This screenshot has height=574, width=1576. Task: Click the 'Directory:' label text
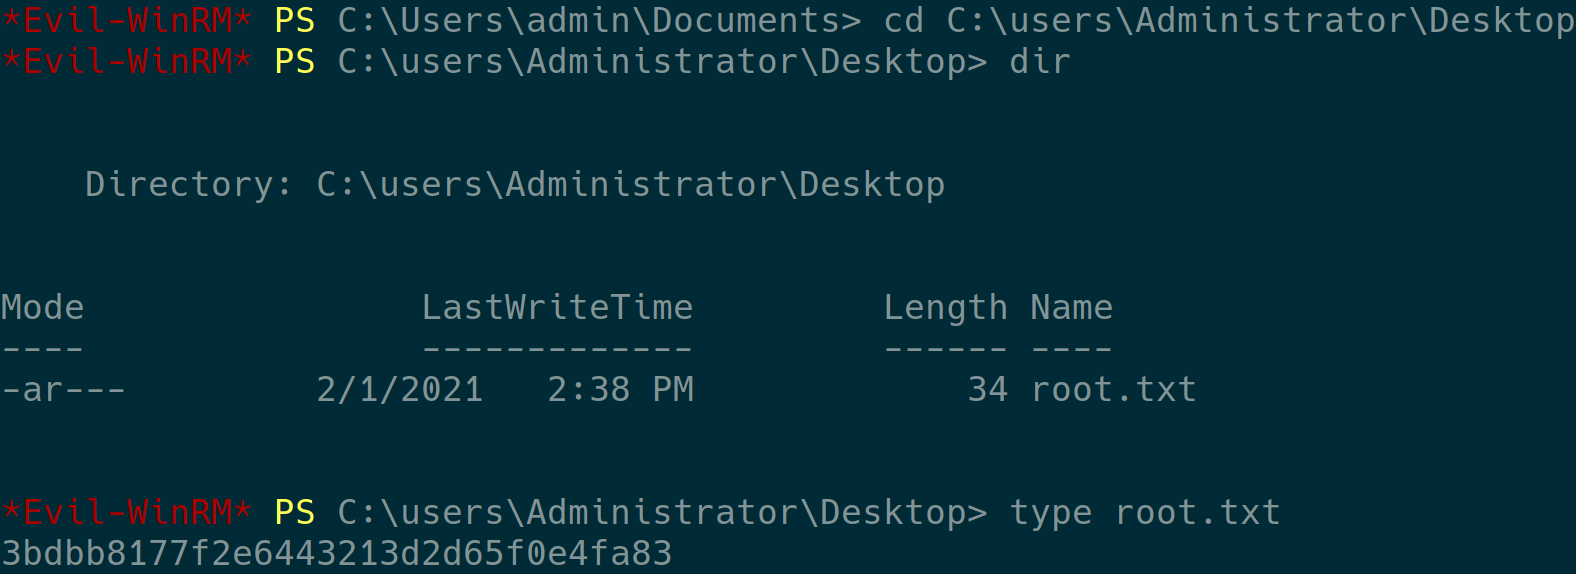tap(189, 185)
